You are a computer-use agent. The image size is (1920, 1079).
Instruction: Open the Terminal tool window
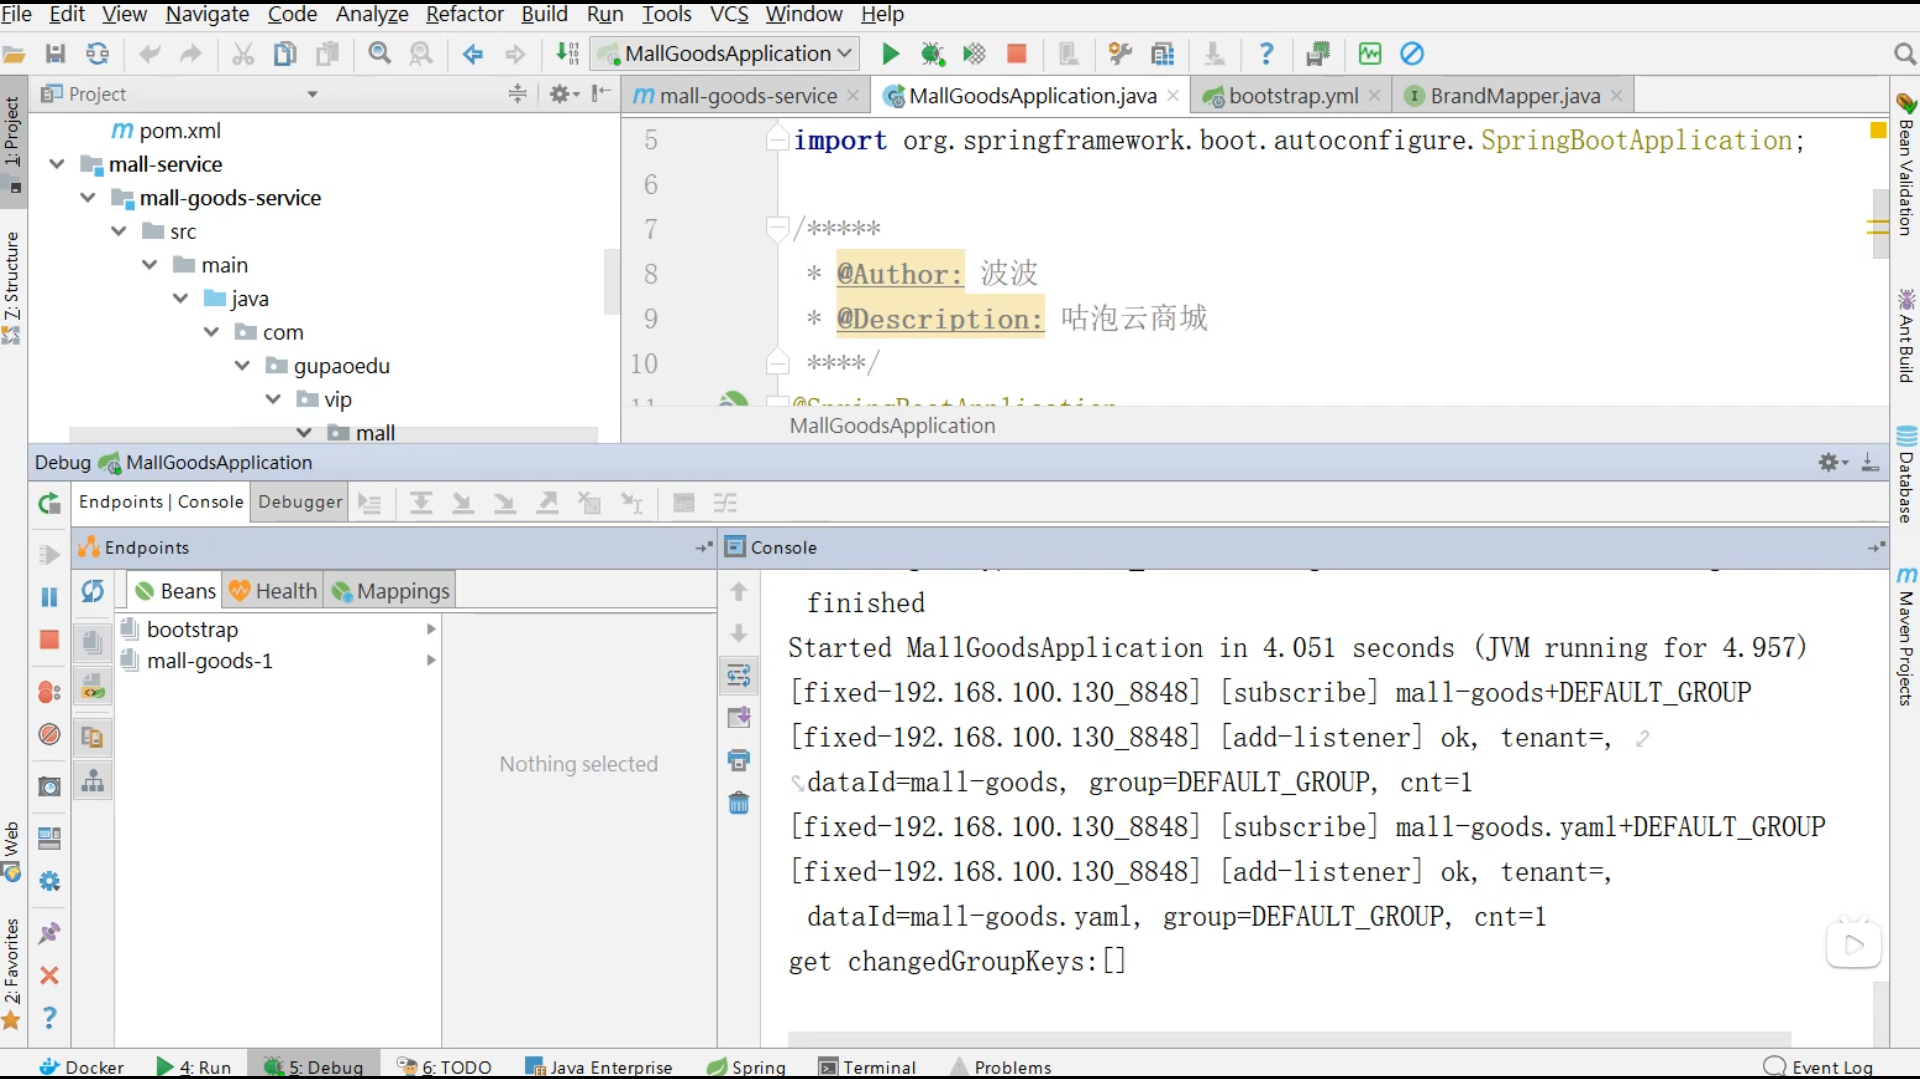(x=867, y=1067)
